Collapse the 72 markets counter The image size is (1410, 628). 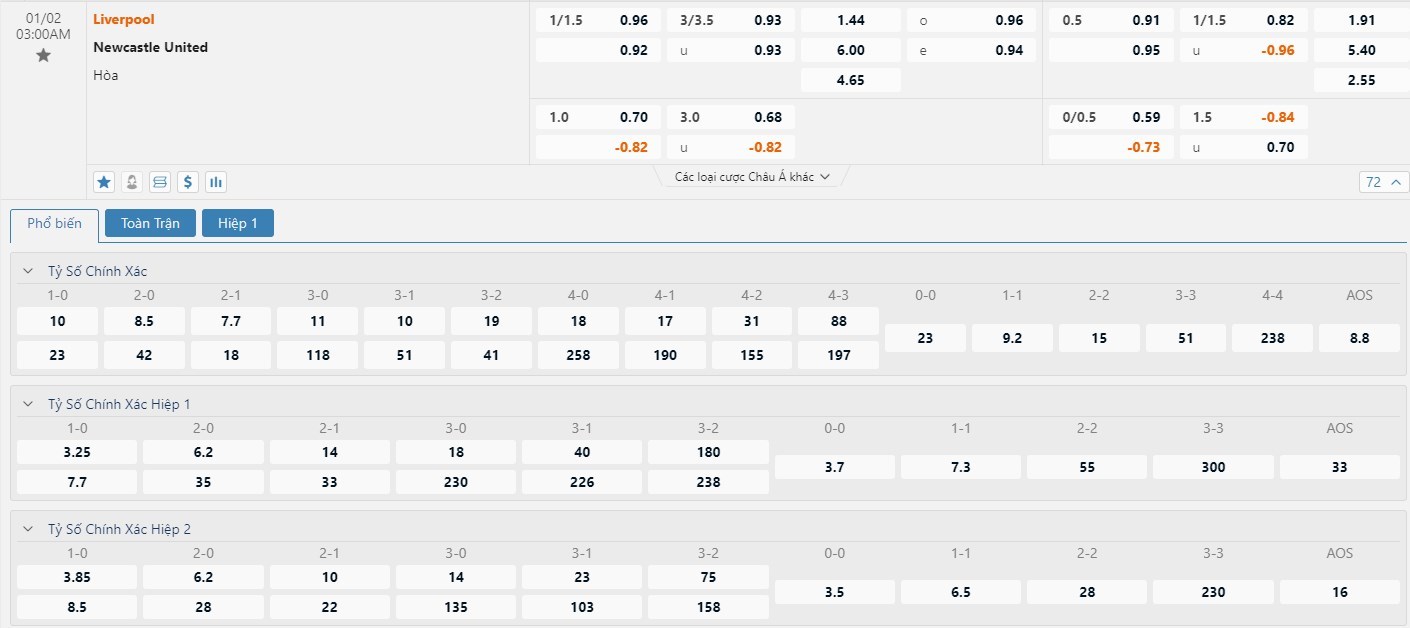tap(1383, 182)
